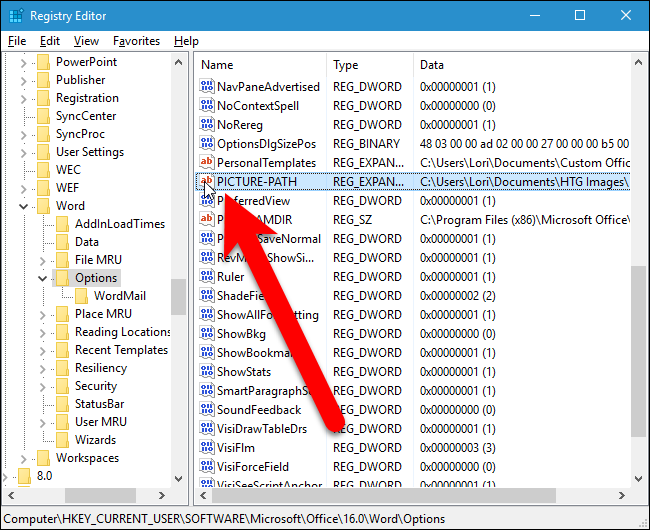Click the VisiDrawTableDrs DWORD value icon
The image size is (650, 530).
(206, 428)
